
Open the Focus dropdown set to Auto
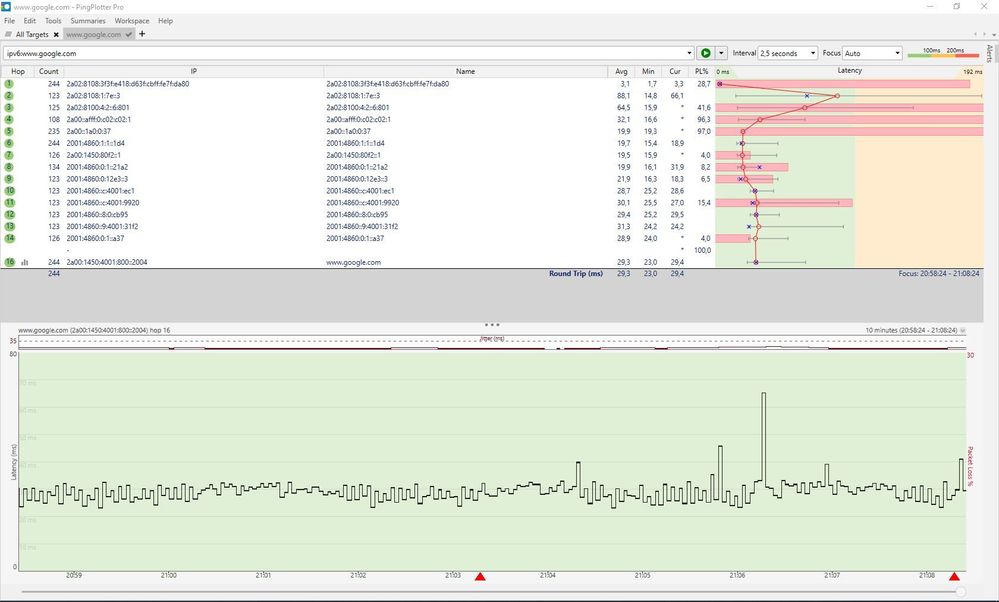[x=873, y=53]
